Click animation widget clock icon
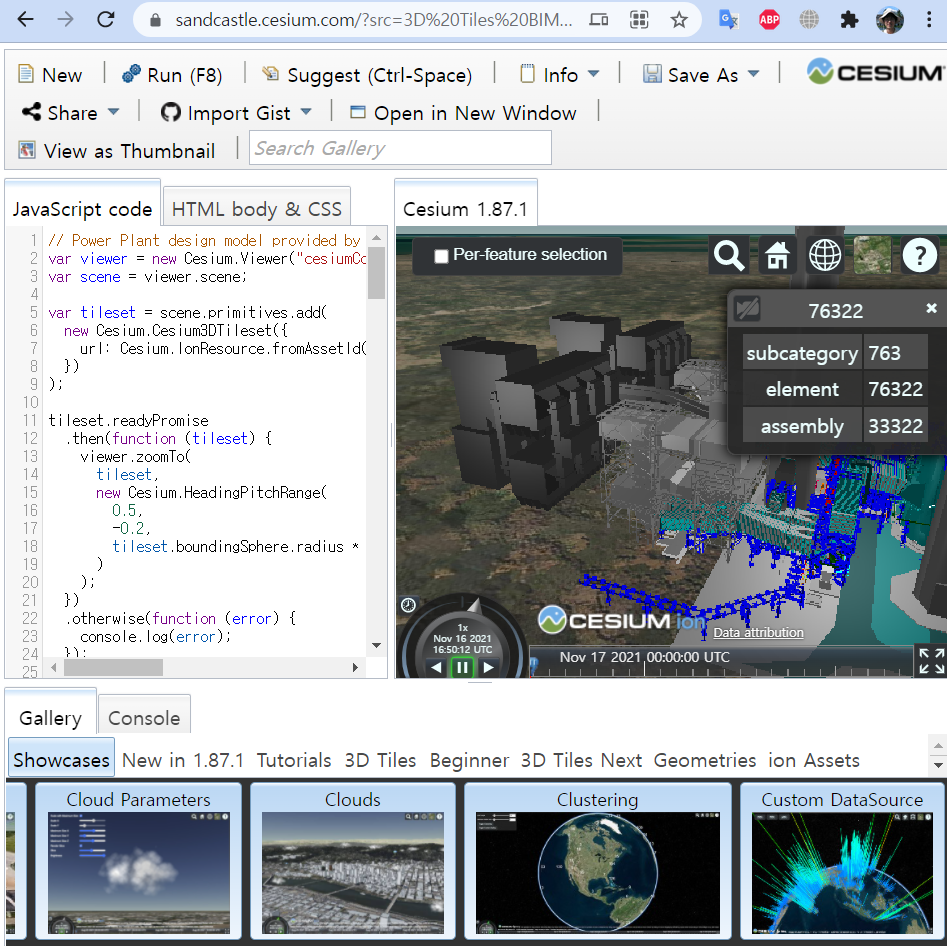 tap(408, 605)
